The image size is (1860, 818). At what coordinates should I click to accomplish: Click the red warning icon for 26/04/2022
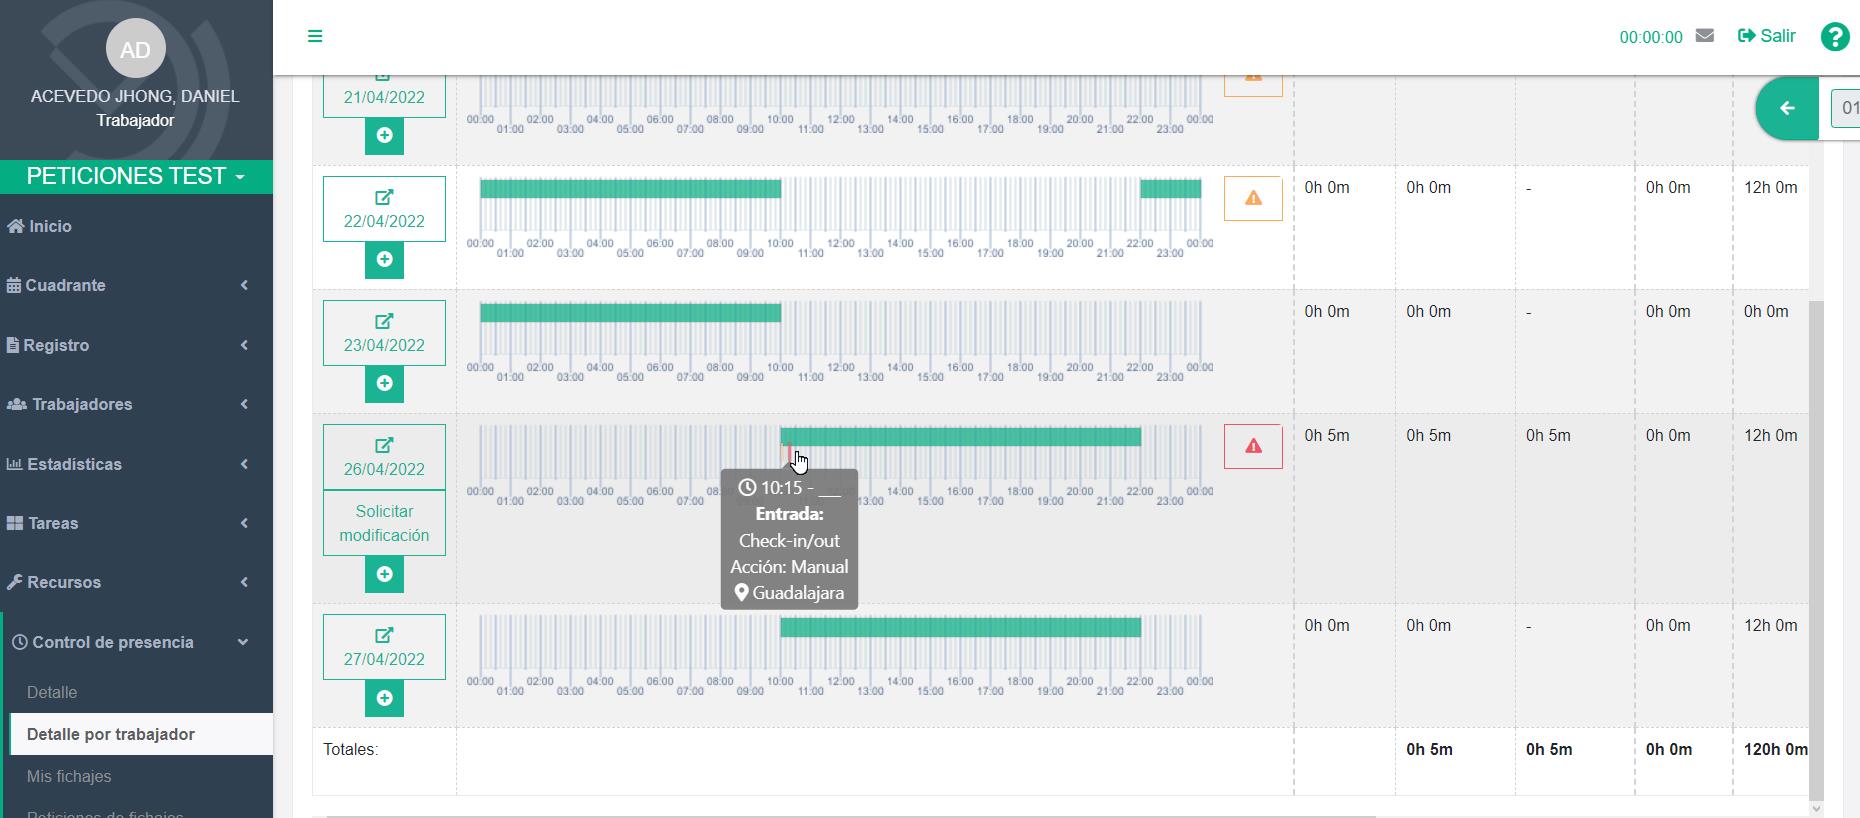(1253, 446)
